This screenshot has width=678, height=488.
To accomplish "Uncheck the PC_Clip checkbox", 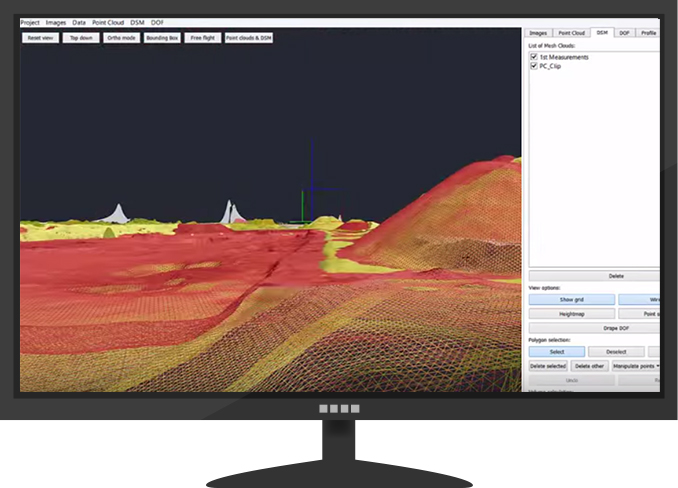I will coord(534,66).
